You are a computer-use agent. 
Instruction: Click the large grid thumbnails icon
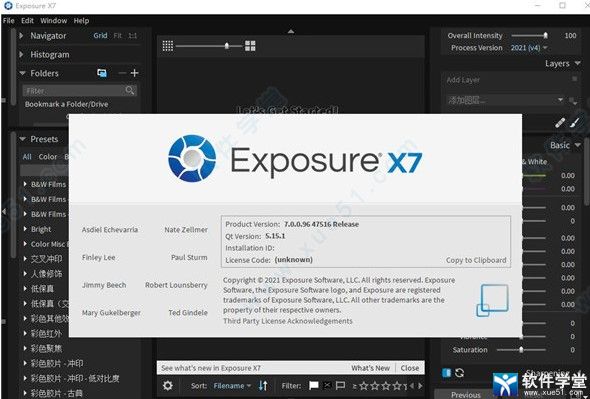(x=250, y=46)
